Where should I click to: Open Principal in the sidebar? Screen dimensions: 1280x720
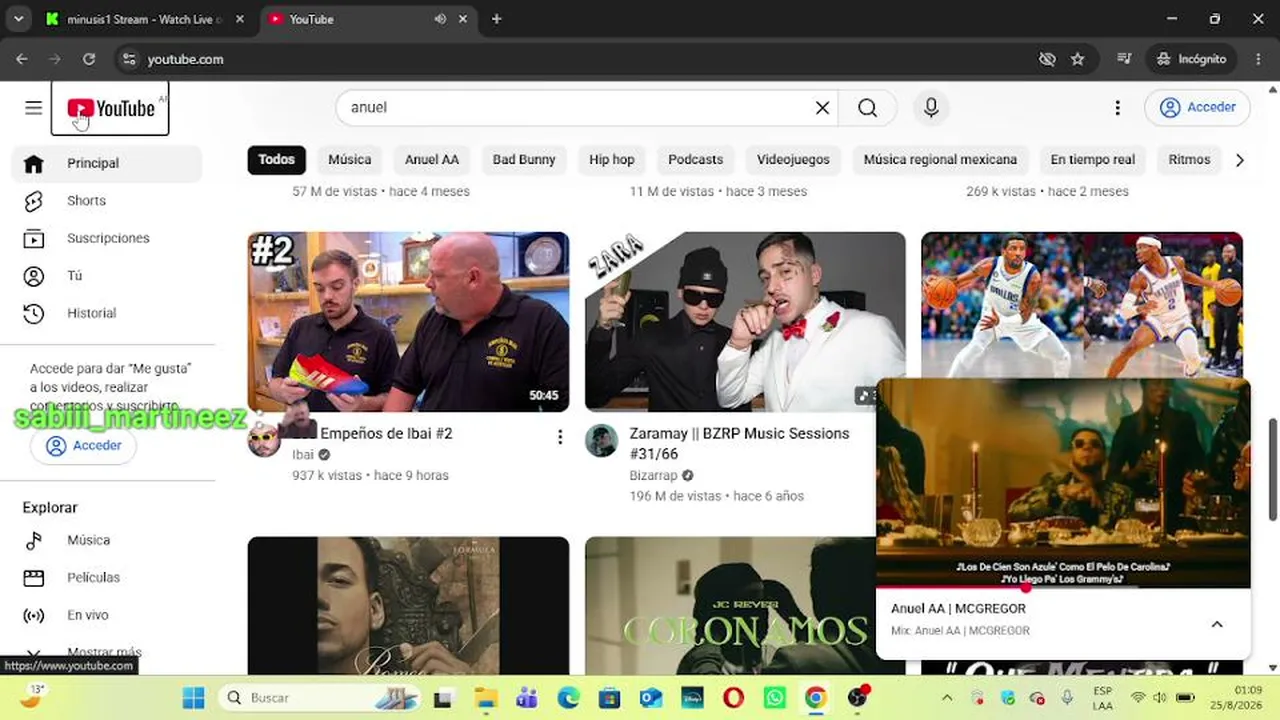[x=107, y=164]
